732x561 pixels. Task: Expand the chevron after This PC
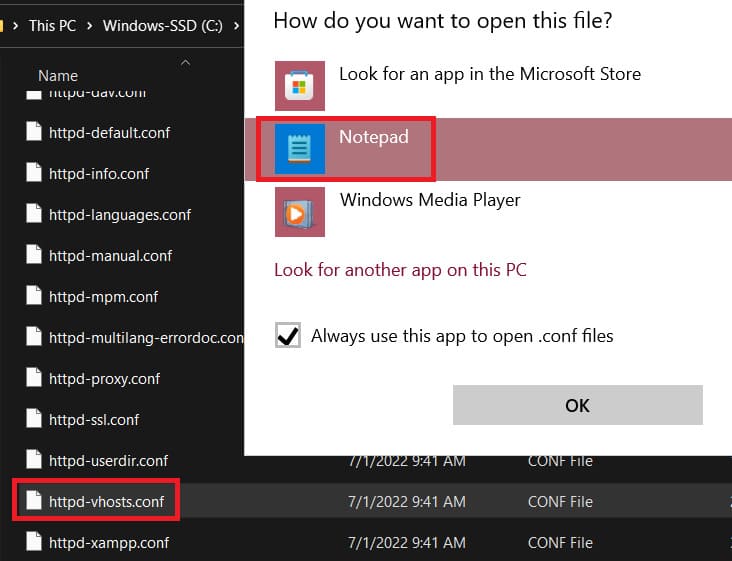click(89, 26)
